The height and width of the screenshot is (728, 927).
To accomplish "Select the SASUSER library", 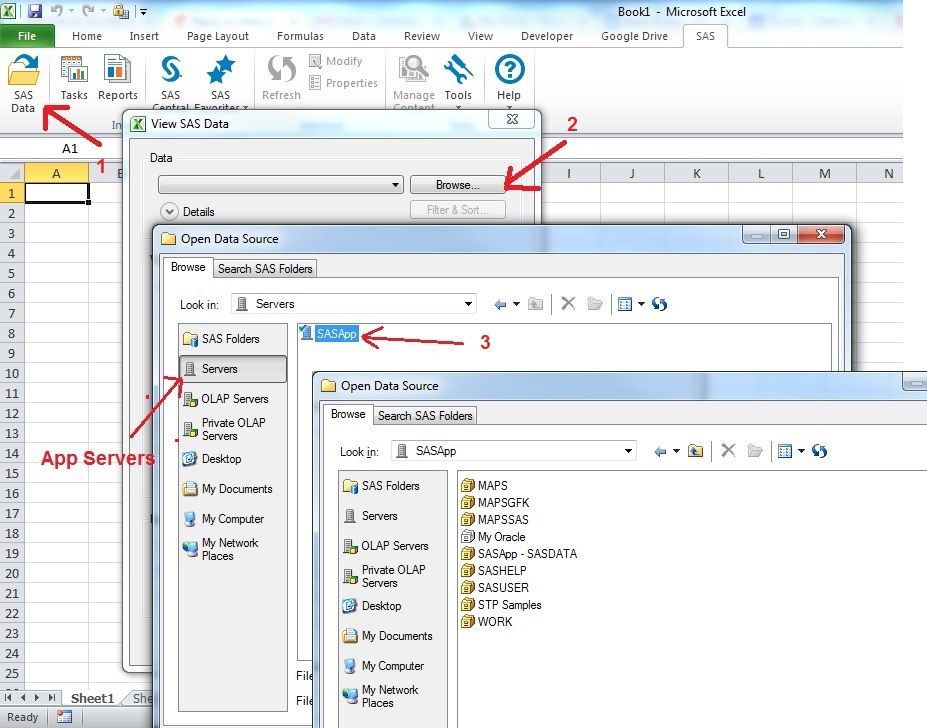I will point(495,588).
